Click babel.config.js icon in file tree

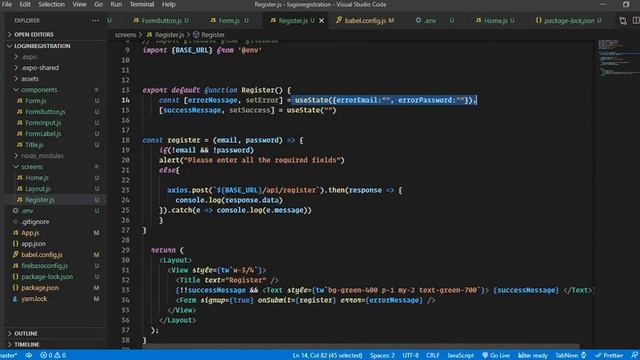[16, 255]
